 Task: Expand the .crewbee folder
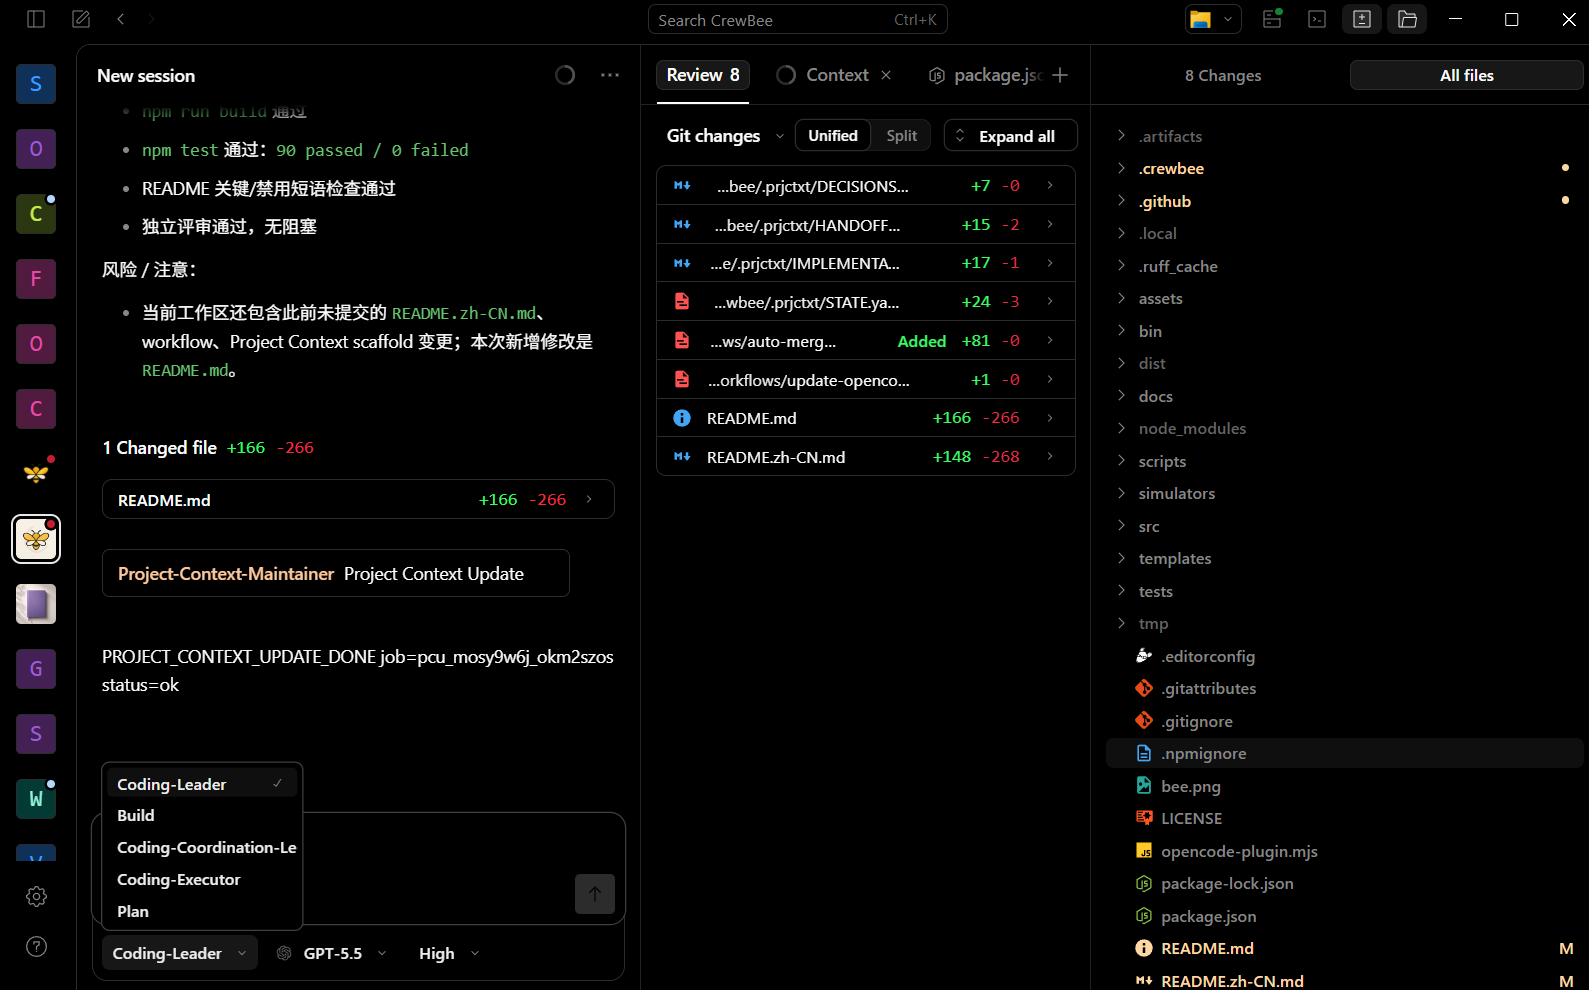click(x=1345, y=168)
